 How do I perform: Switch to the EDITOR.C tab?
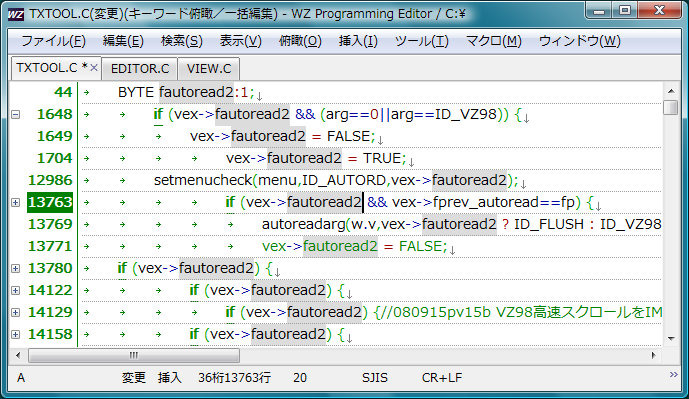point(140,69)
